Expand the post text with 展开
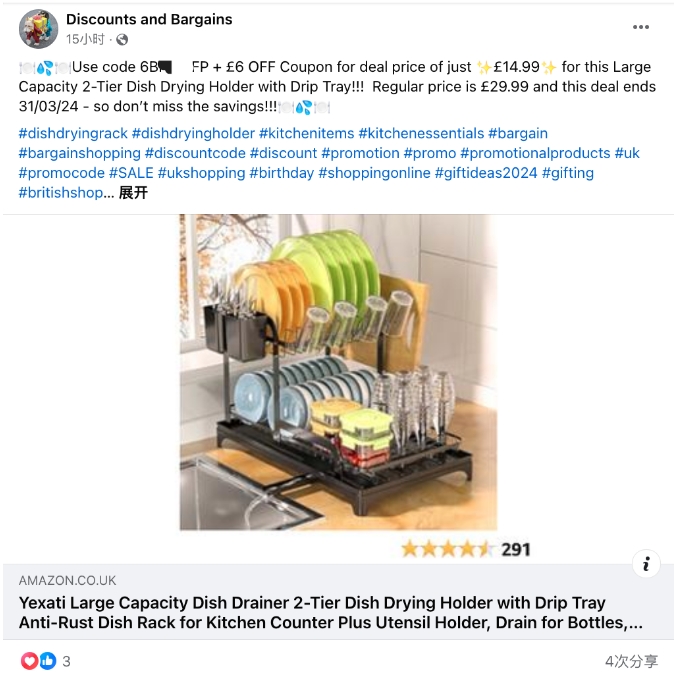Image resolution: width=674 pixels, height=678 pixels. (x=133, y=192)
